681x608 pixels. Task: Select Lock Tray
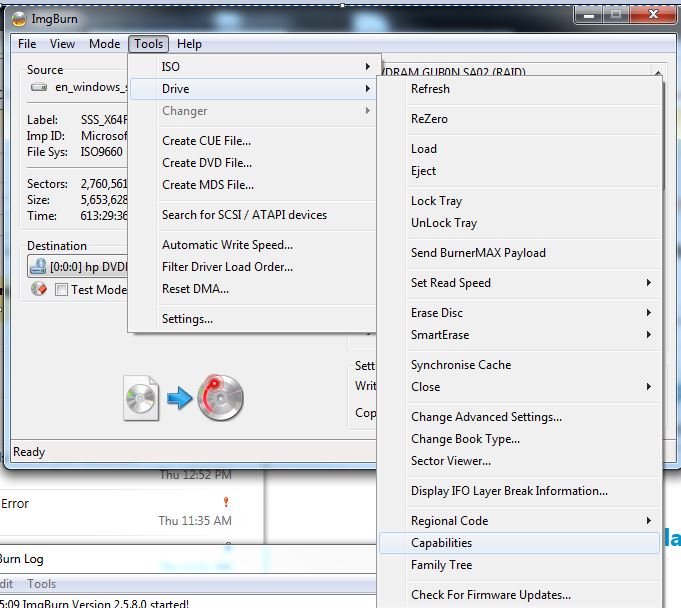[x=520, y=201]
